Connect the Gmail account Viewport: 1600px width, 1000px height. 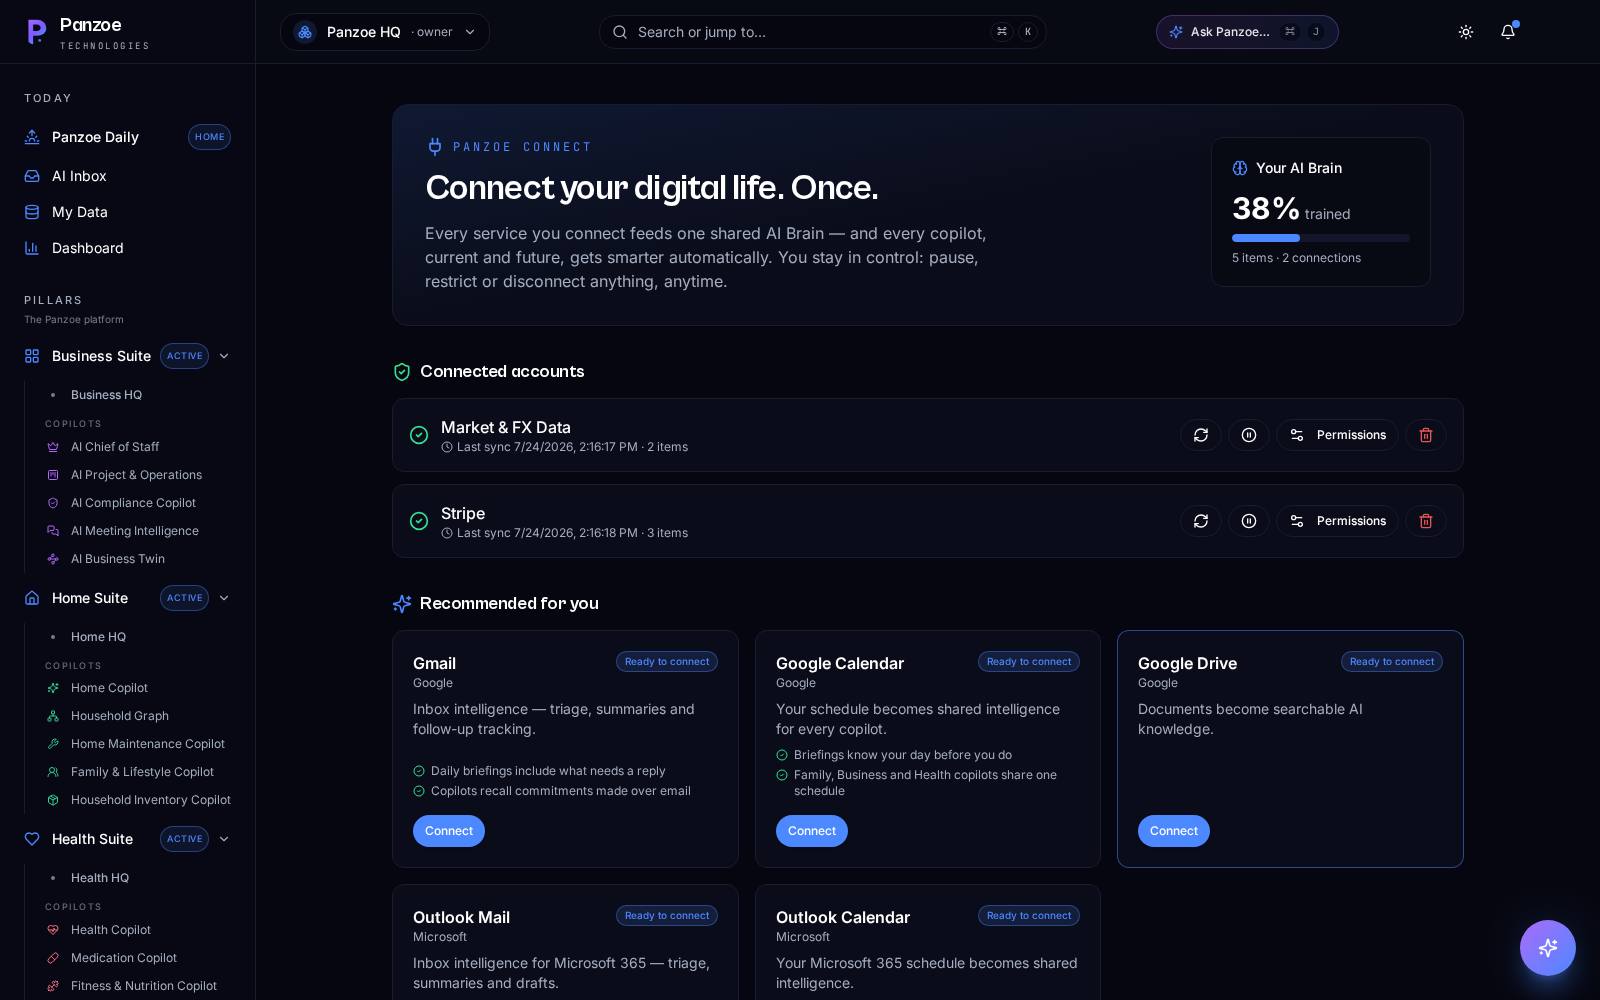click(449, 831)
